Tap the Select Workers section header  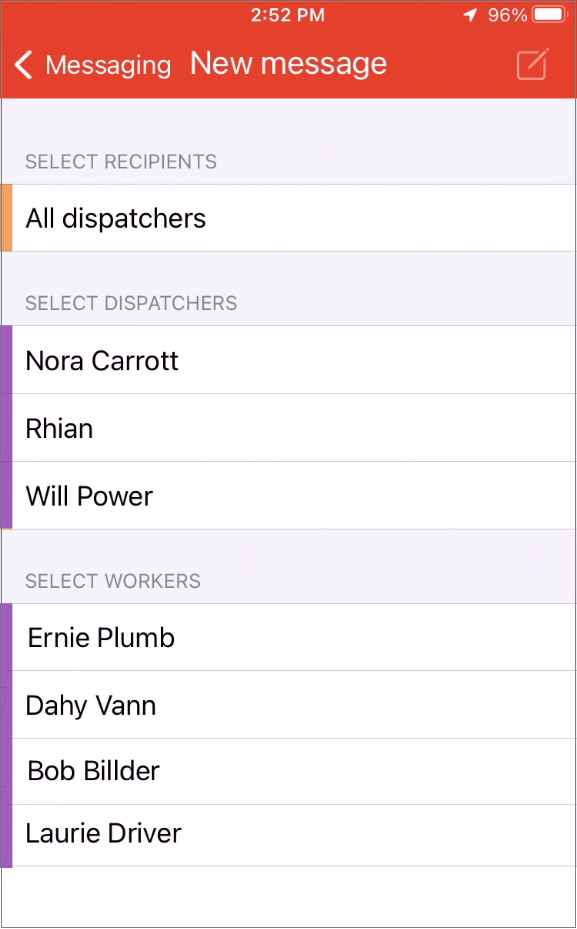click(113, 581)
